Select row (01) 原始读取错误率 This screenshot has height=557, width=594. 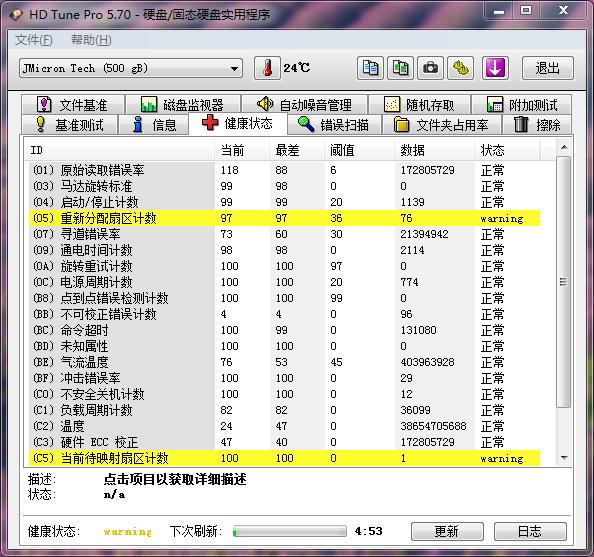[x=284, y=170]
